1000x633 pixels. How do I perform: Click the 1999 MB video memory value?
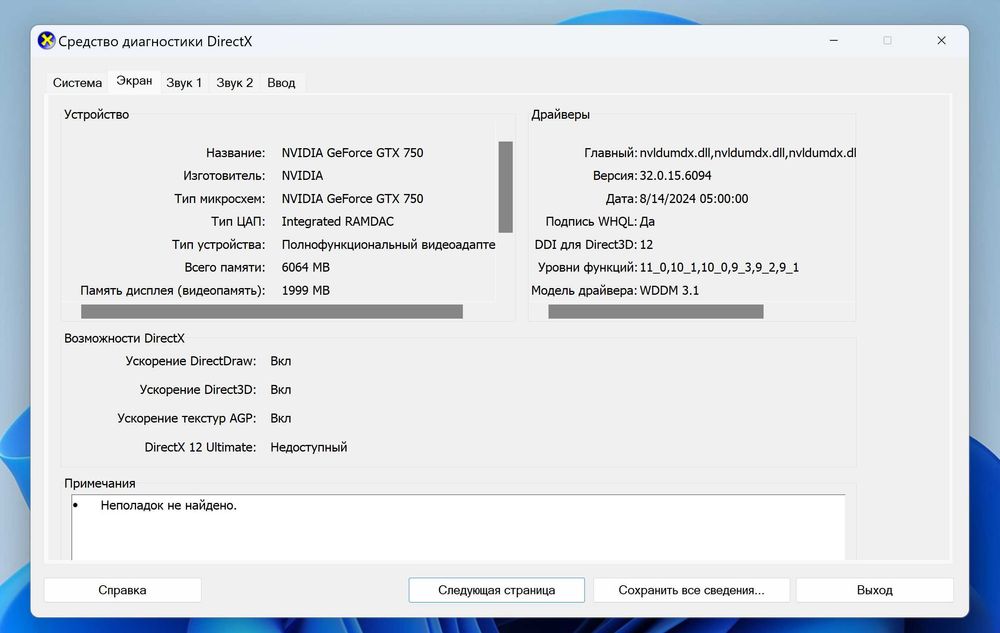coord(305,291)
